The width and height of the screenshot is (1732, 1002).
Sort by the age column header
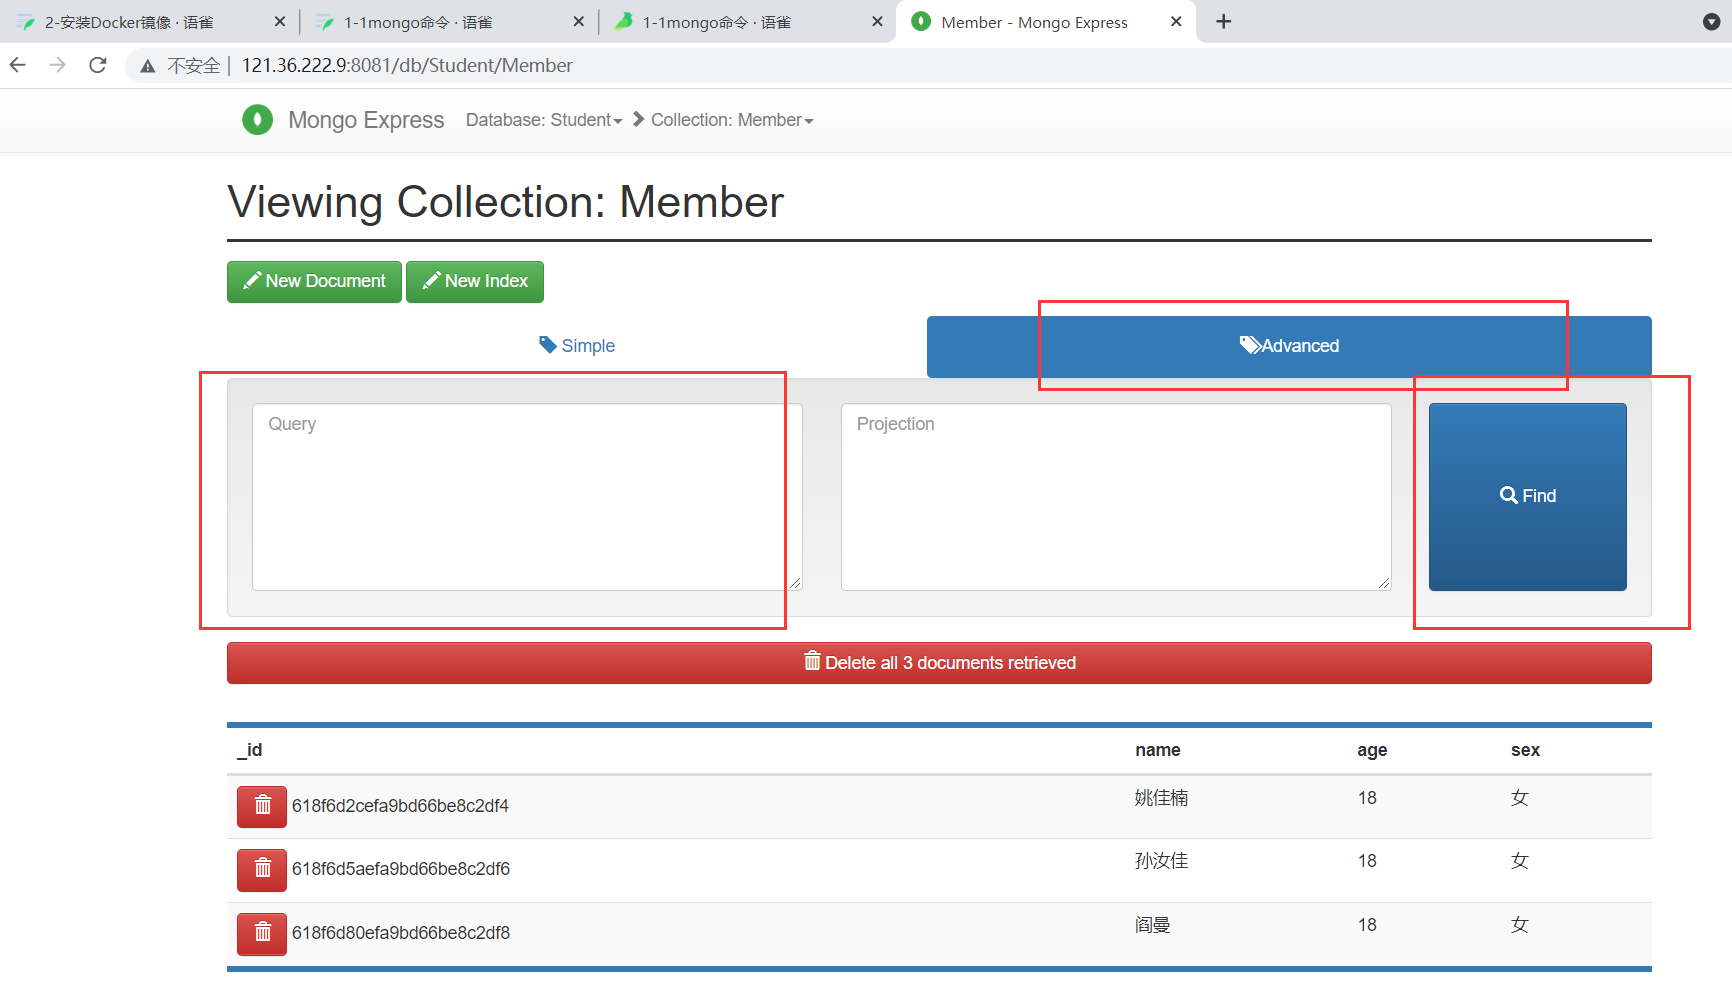(x=1372, y=750)
